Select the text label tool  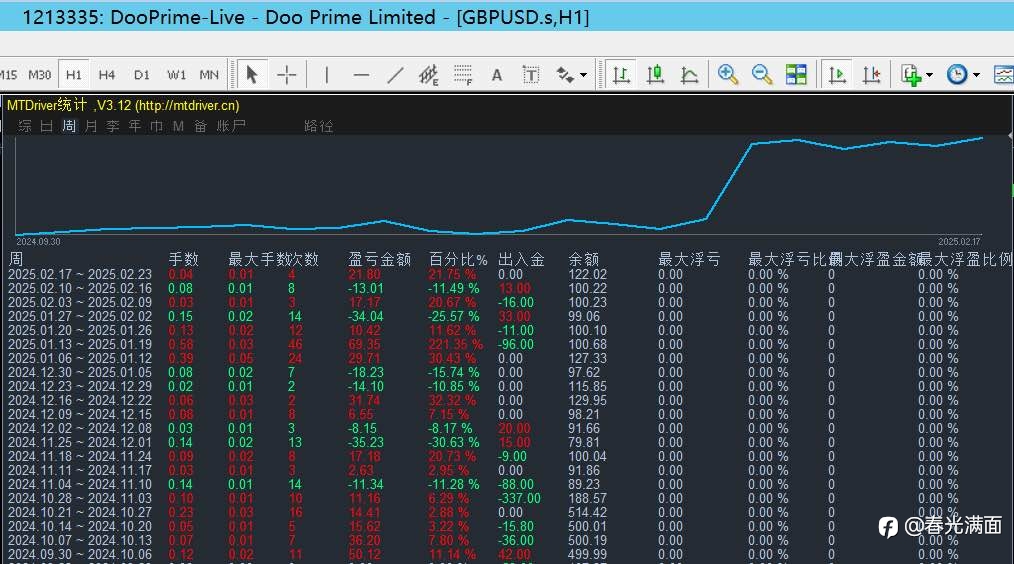pyautogui.click(x=530, y=75)
